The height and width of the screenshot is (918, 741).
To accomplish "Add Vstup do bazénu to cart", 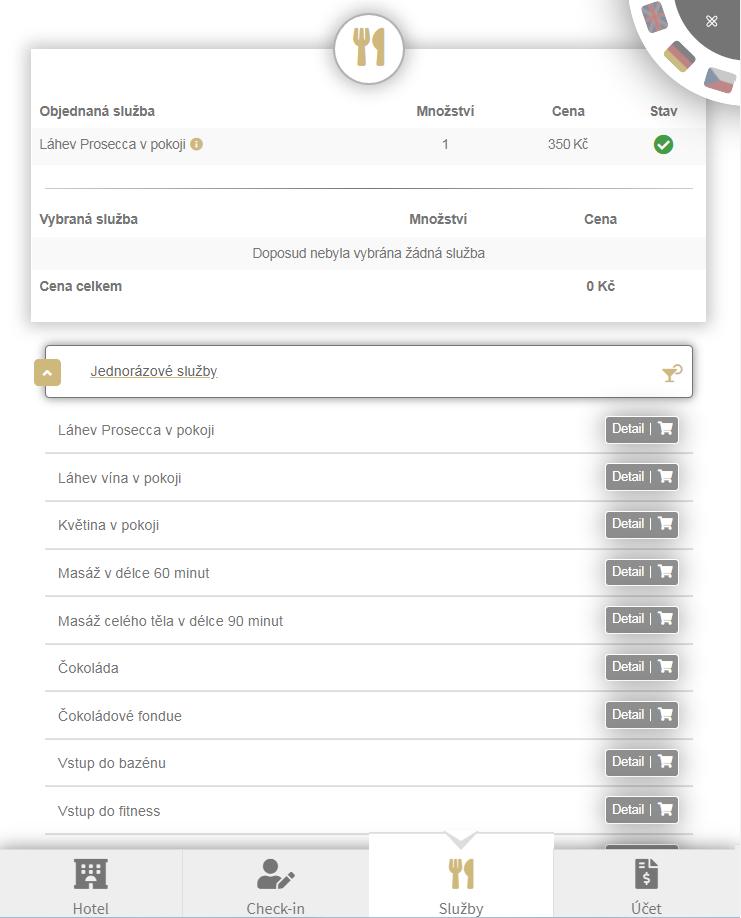I will [665, 762].
